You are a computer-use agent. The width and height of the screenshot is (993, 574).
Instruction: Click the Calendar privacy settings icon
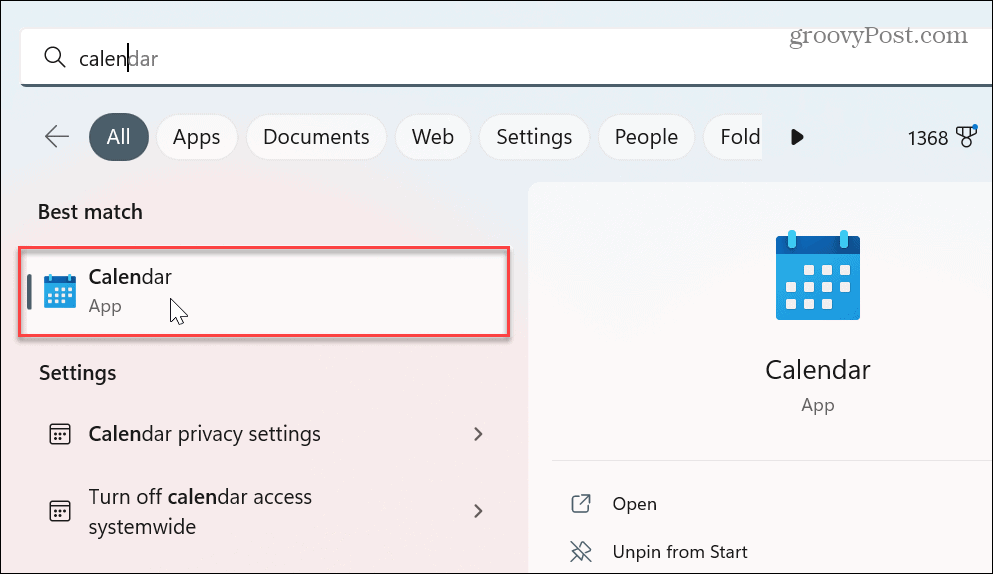click(60, 434)
